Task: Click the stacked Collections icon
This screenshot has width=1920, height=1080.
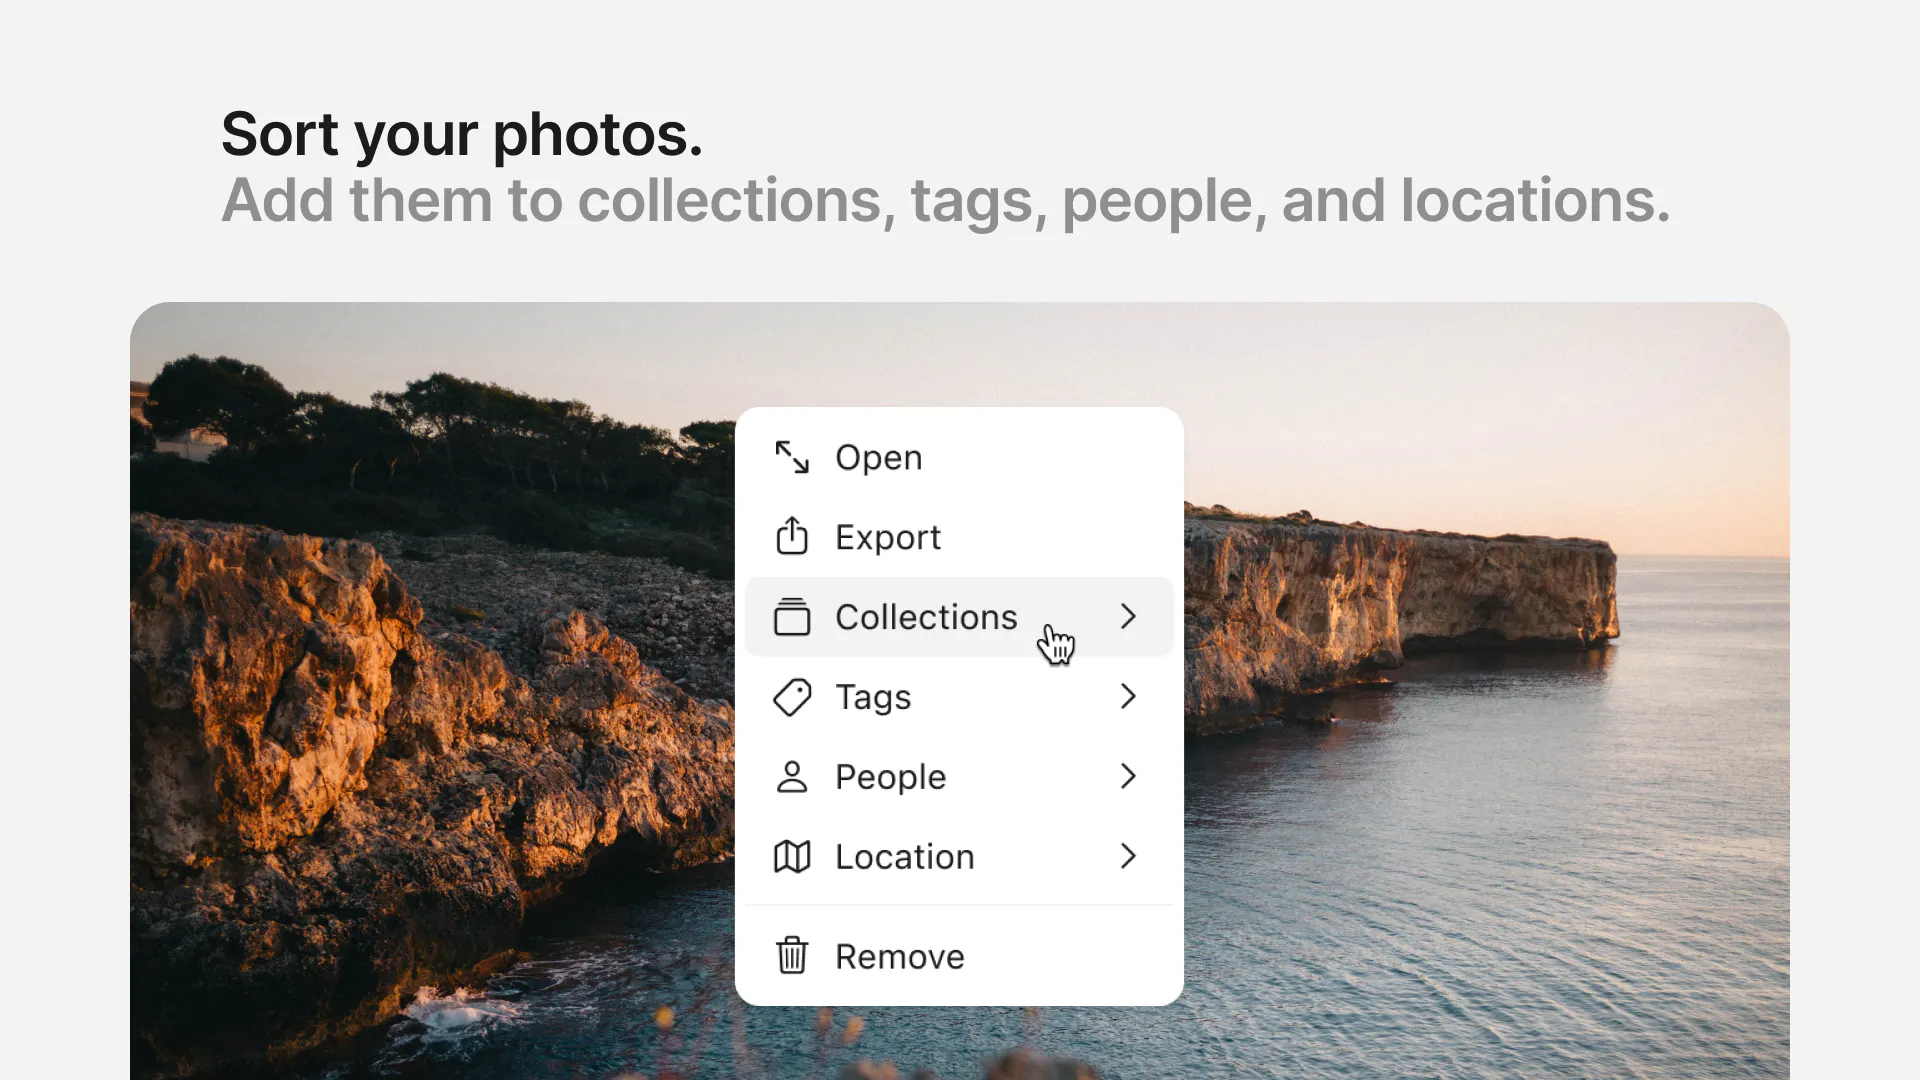Action: (x=792, y=616)
